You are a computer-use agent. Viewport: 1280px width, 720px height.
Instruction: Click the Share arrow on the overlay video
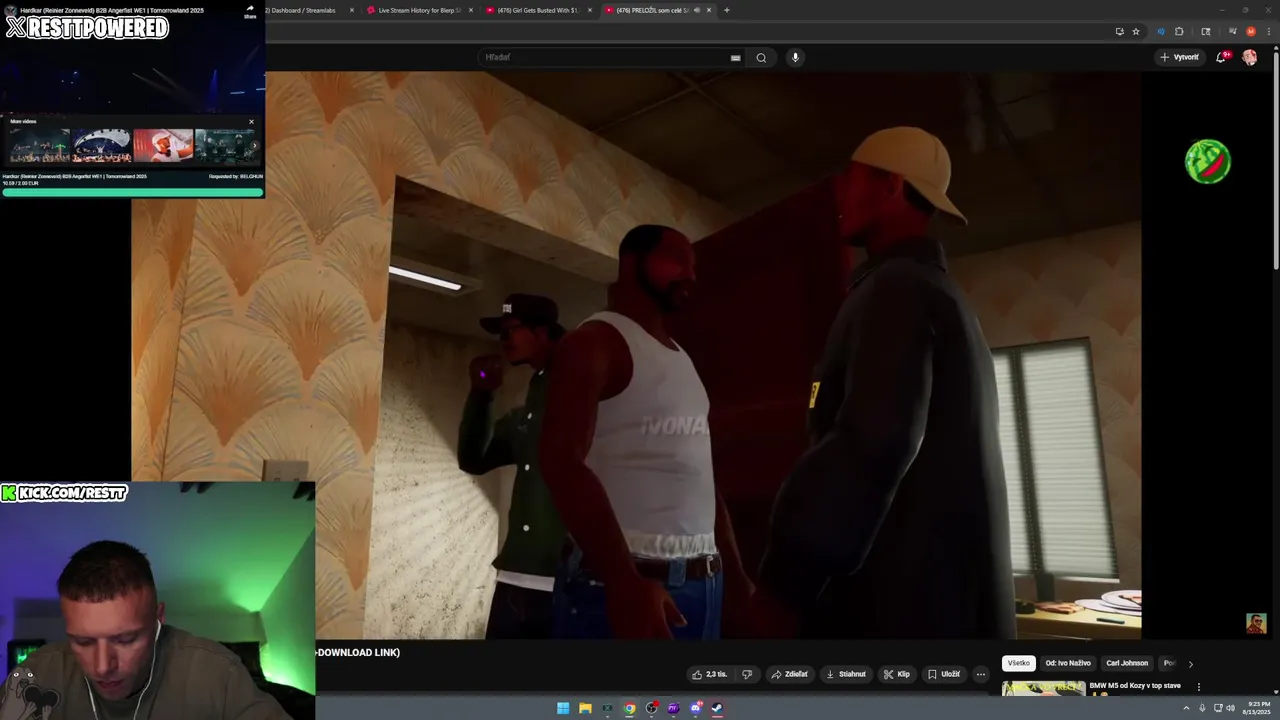click(250, 11)
